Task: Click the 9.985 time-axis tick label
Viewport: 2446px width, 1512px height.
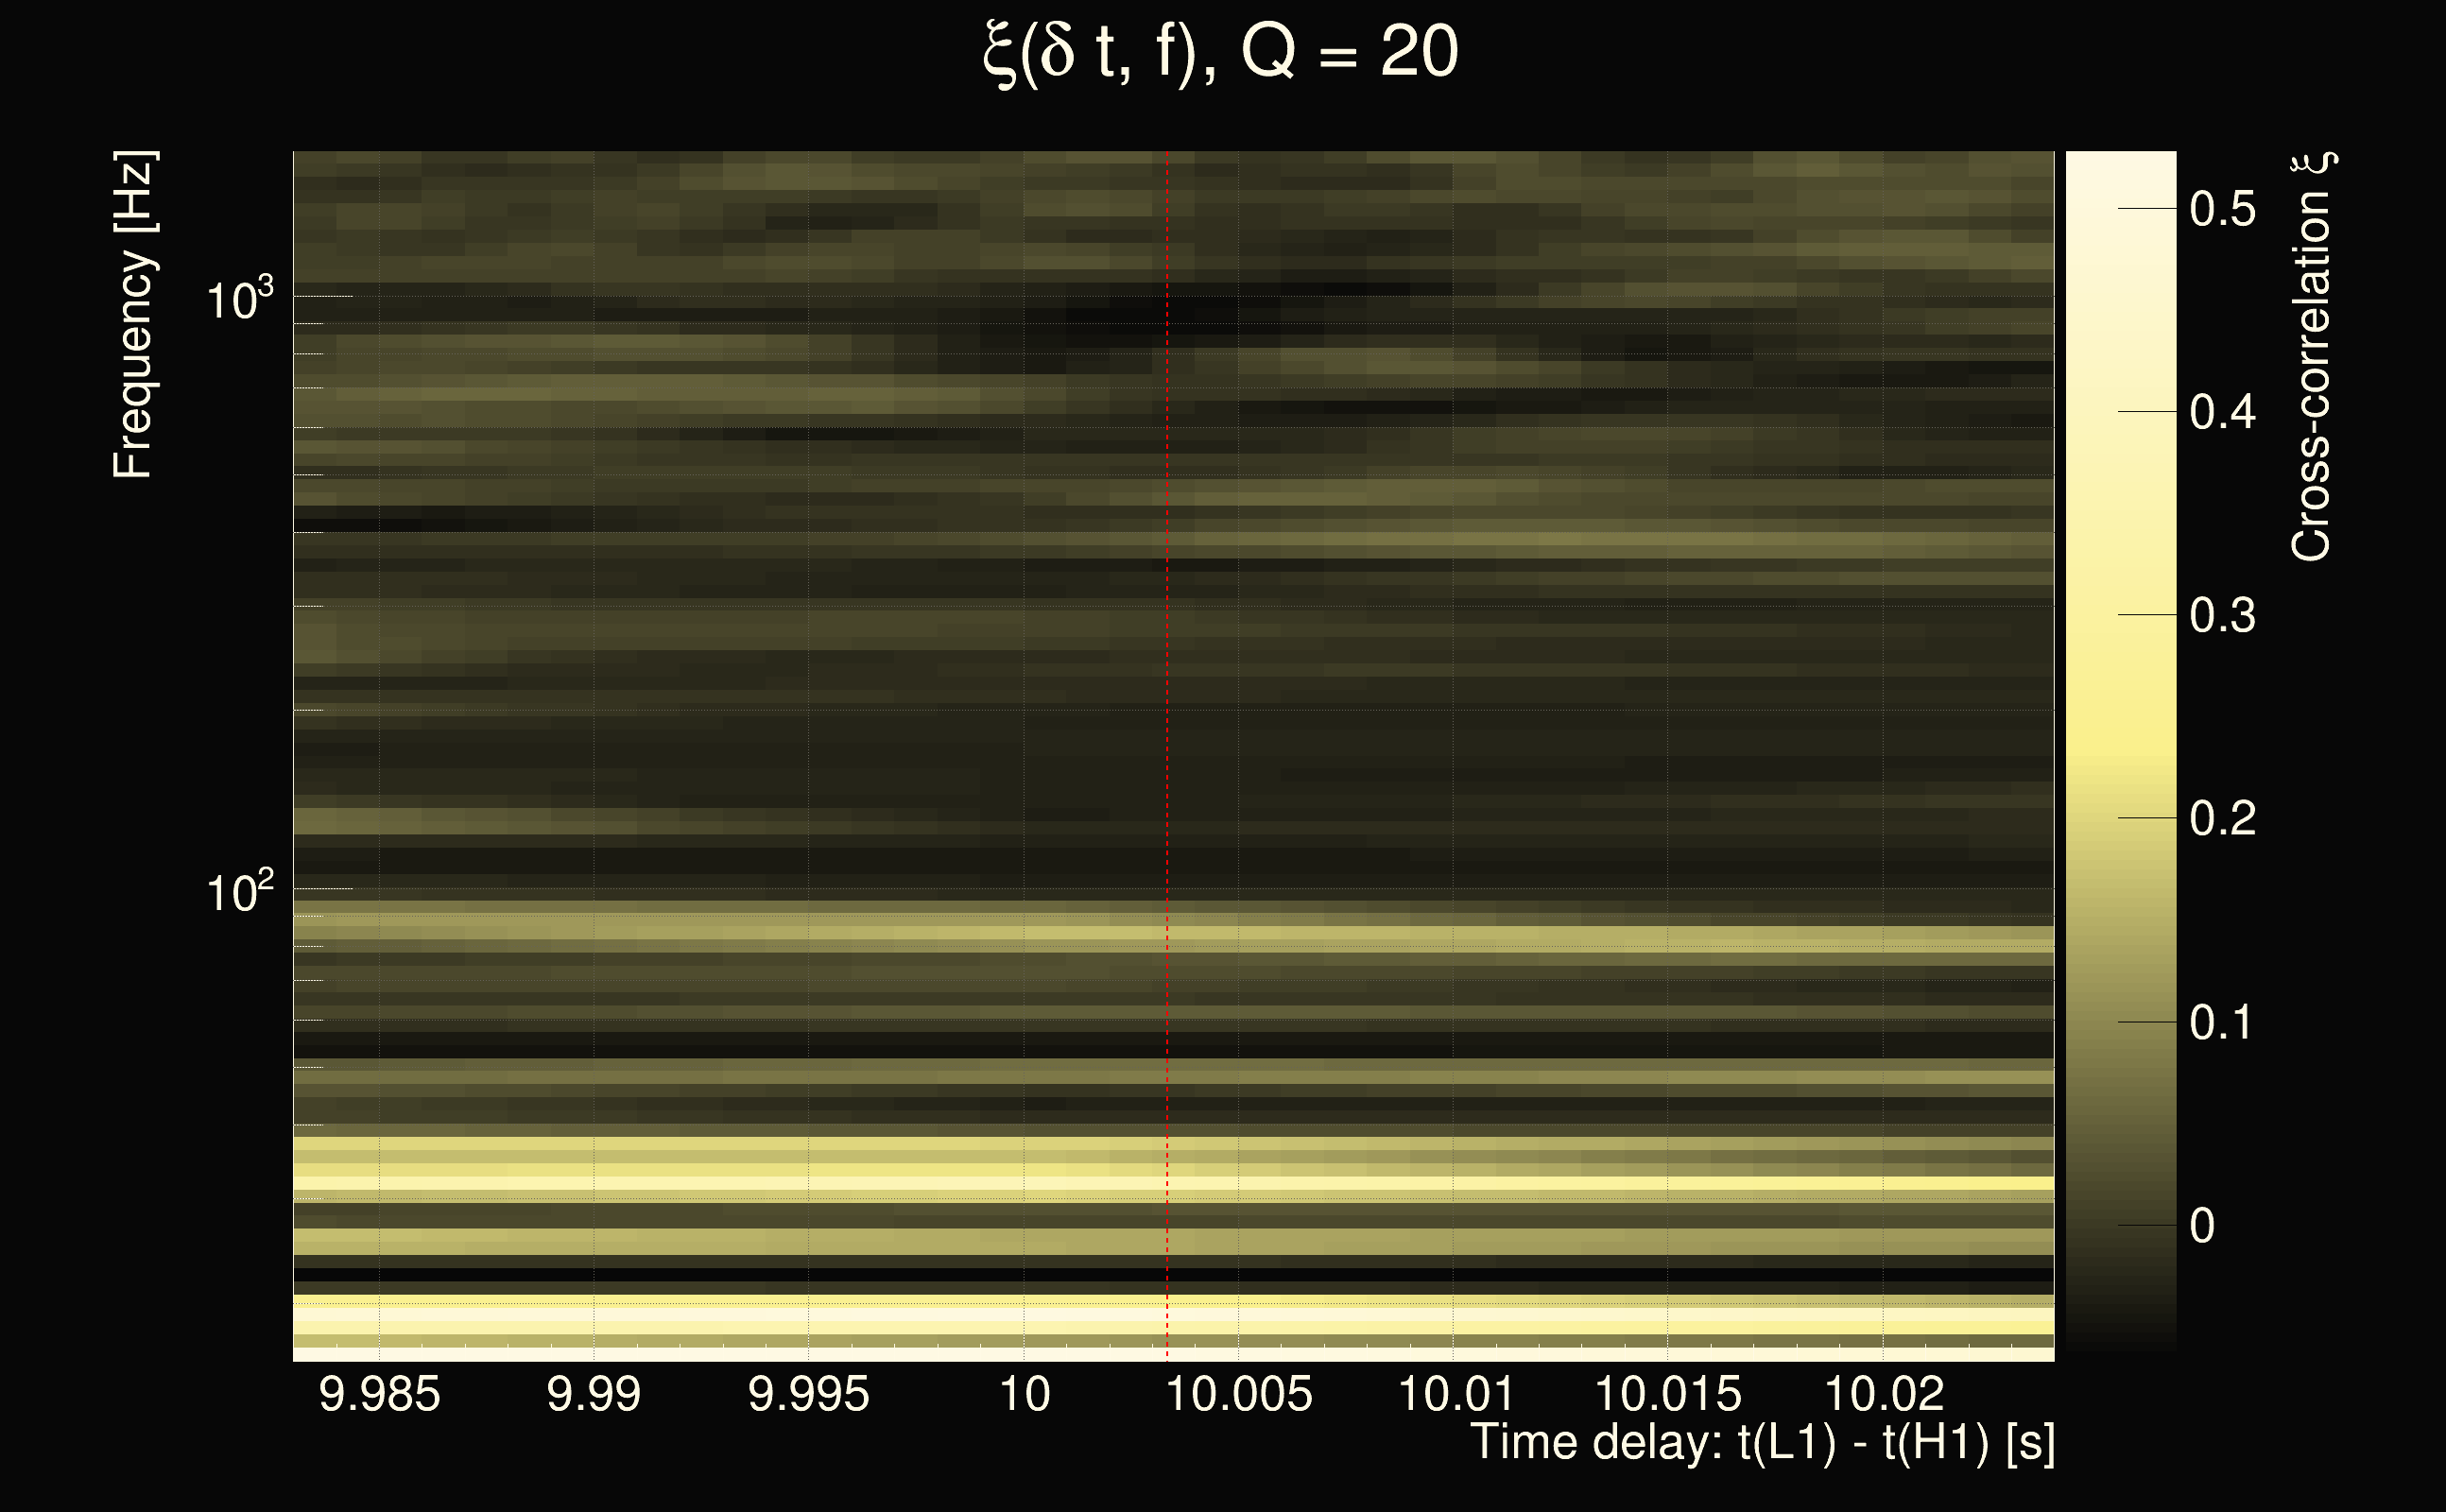Action: 379,1394
